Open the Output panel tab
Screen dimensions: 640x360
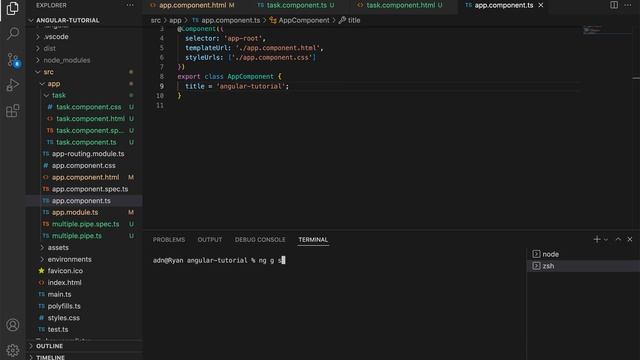coord(210,240)
